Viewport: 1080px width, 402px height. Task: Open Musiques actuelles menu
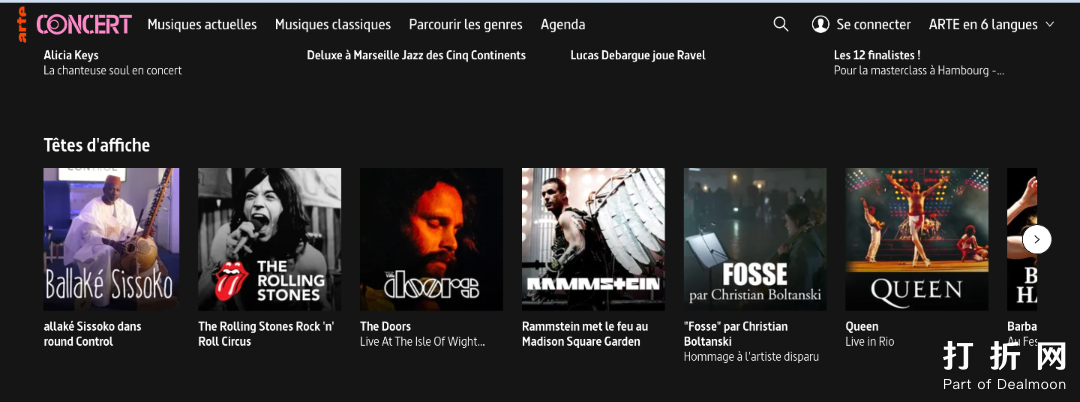pyautogui.click(x=202, y=24)
